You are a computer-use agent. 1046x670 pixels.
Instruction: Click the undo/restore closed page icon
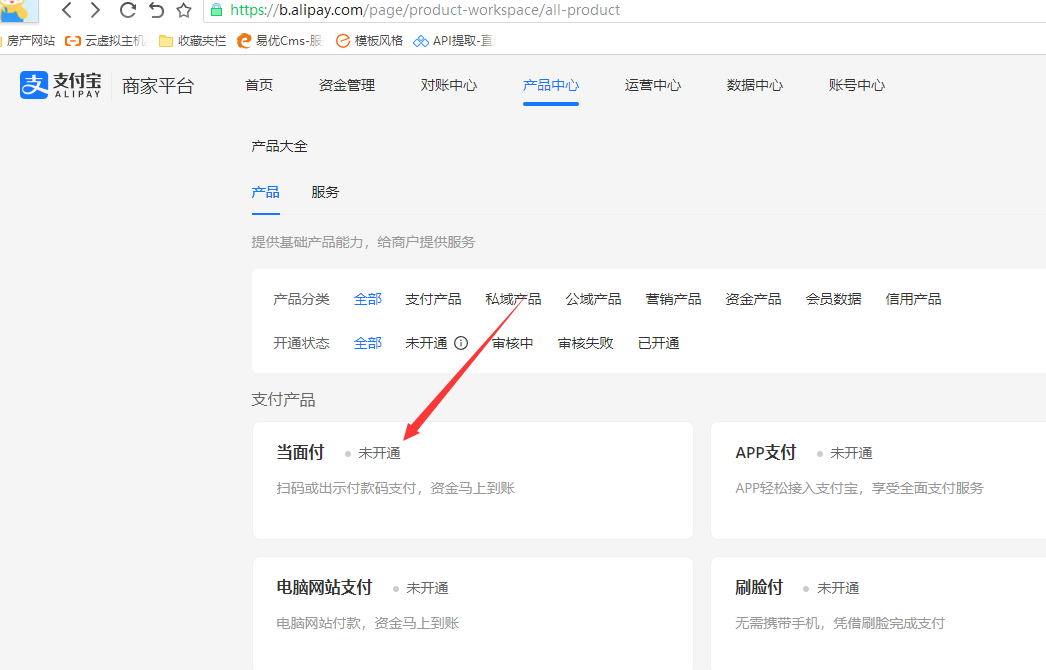pos(156,10)
